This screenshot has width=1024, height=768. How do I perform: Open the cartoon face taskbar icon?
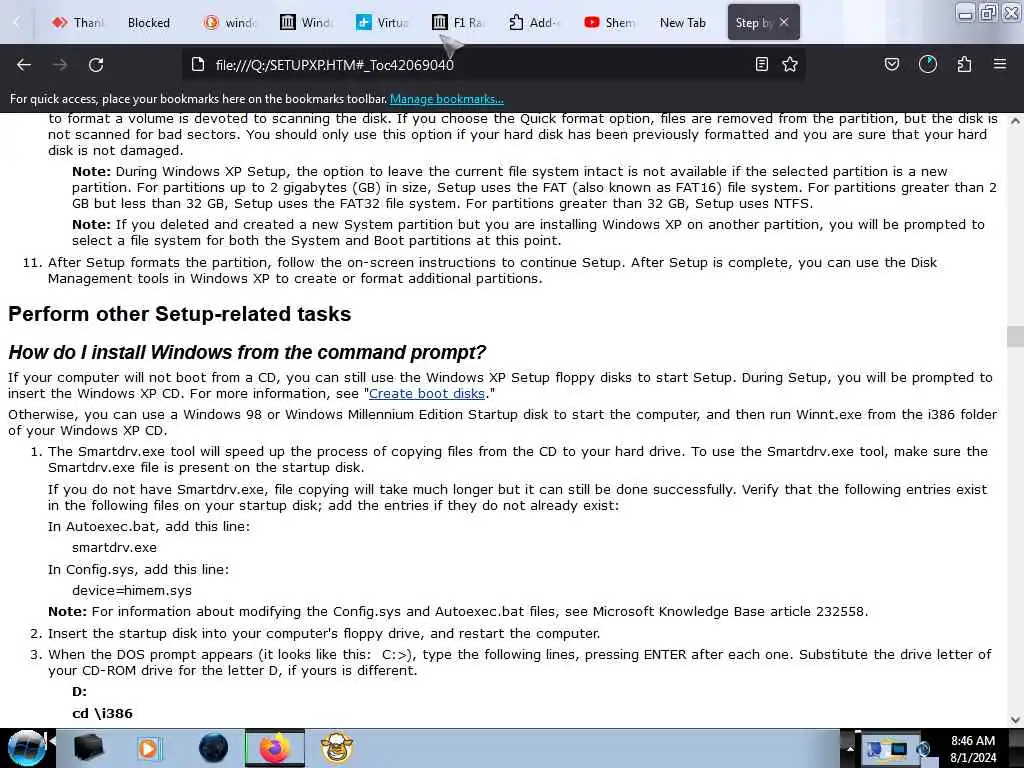[337, 748]
